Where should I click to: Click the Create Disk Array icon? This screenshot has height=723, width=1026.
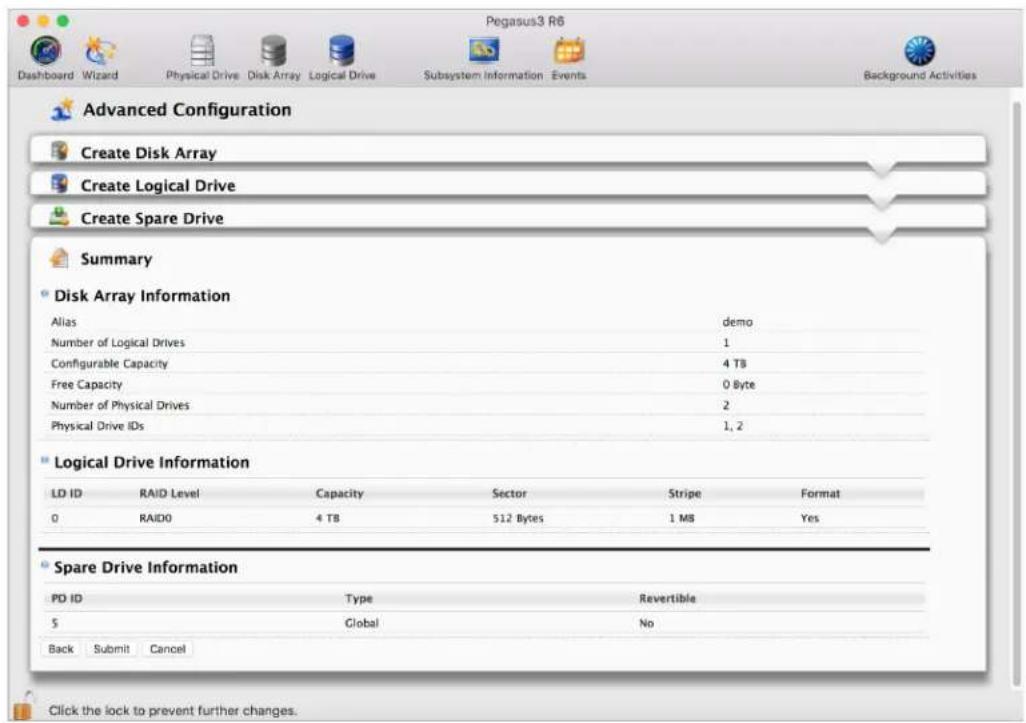click(60, 151)
